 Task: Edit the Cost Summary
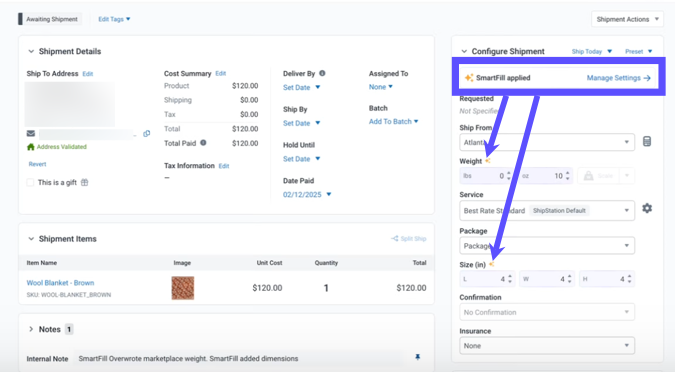click(220, 73)
